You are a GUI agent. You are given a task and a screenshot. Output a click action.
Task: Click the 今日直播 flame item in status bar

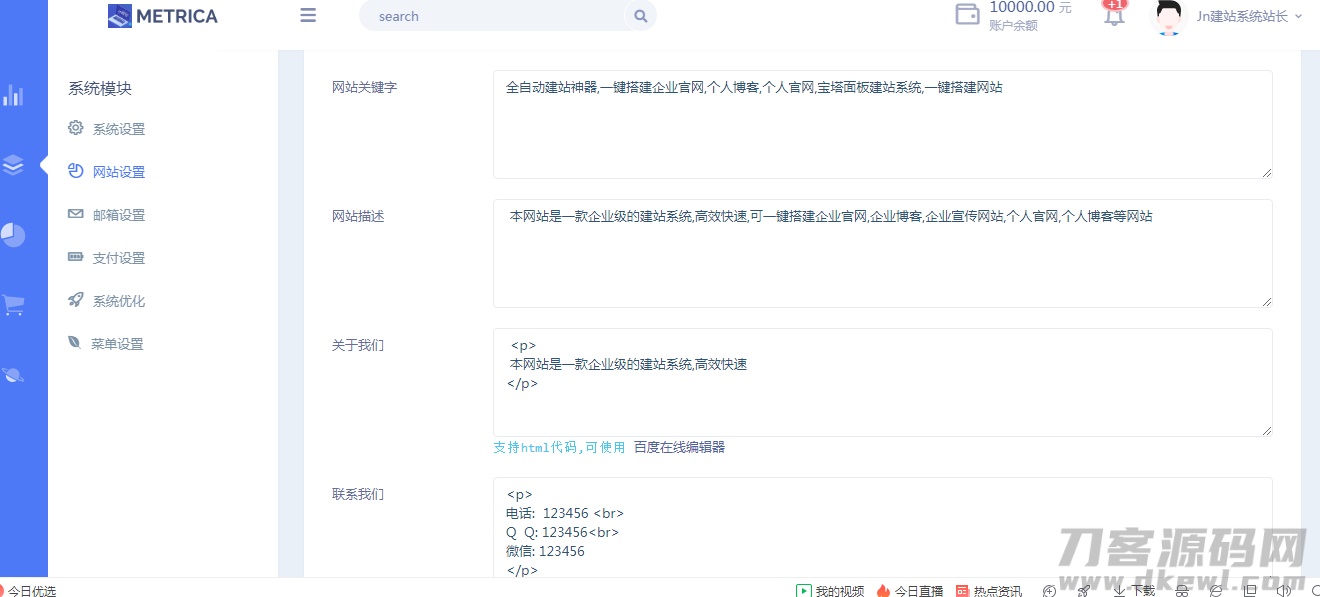(x=910, y=591)
